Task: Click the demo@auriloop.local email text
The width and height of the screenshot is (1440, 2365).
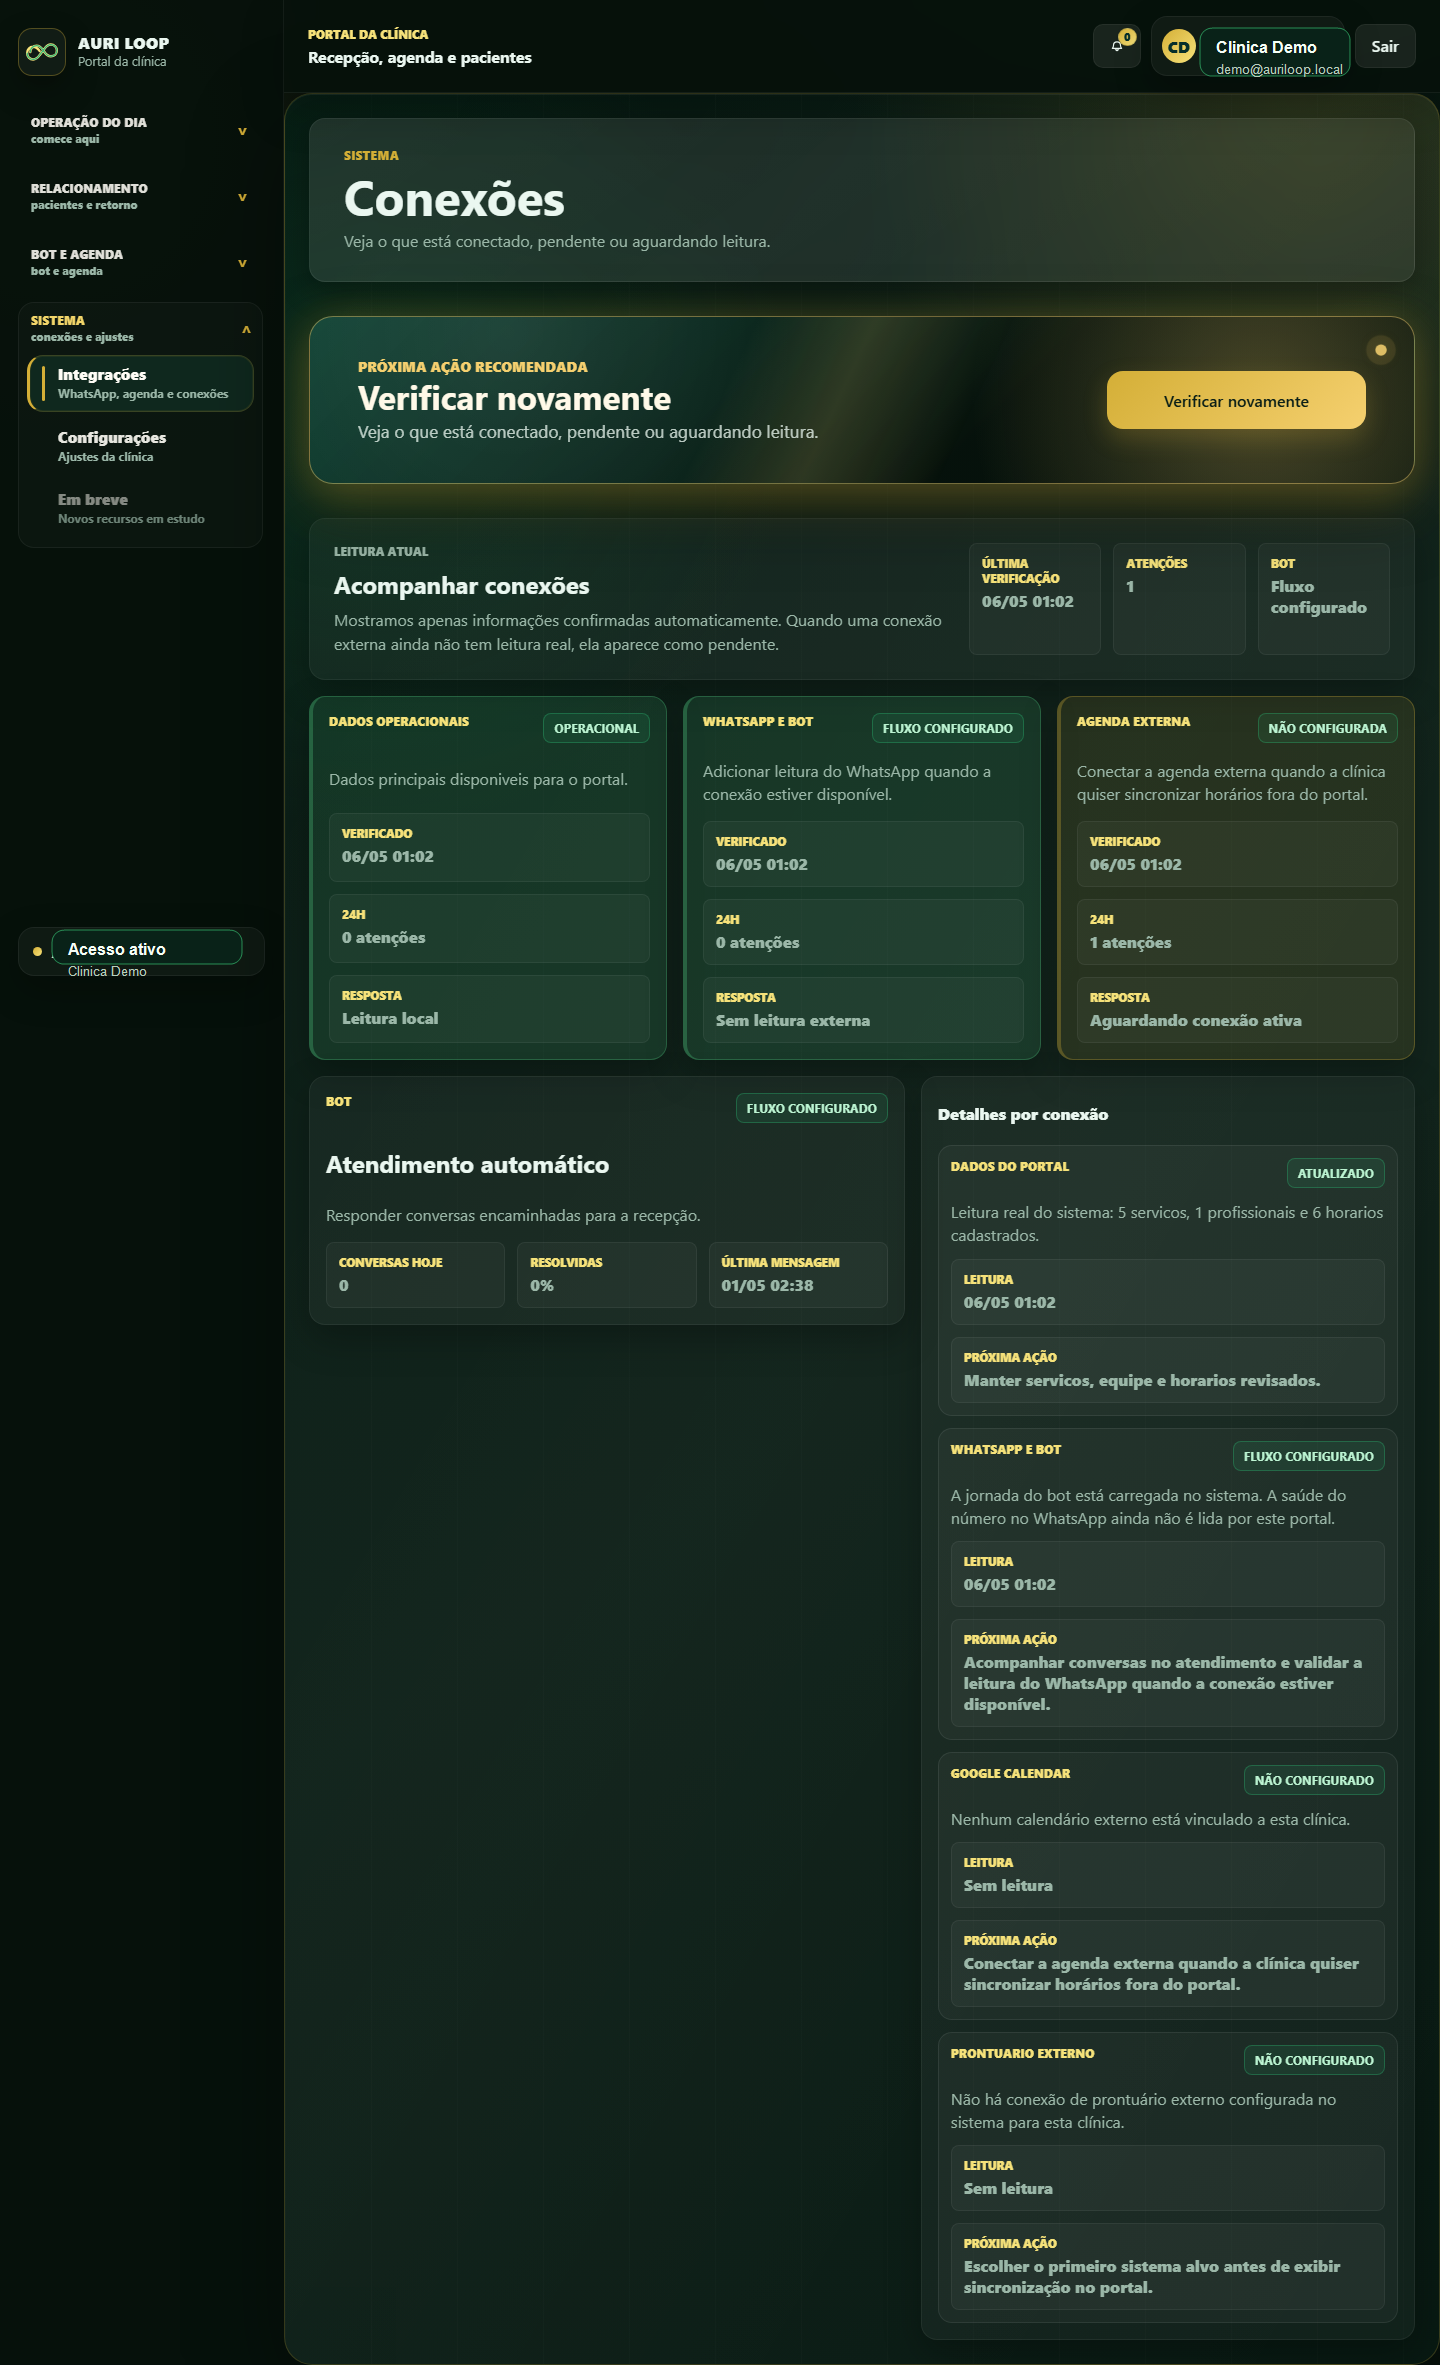Action: point(1279,69)
